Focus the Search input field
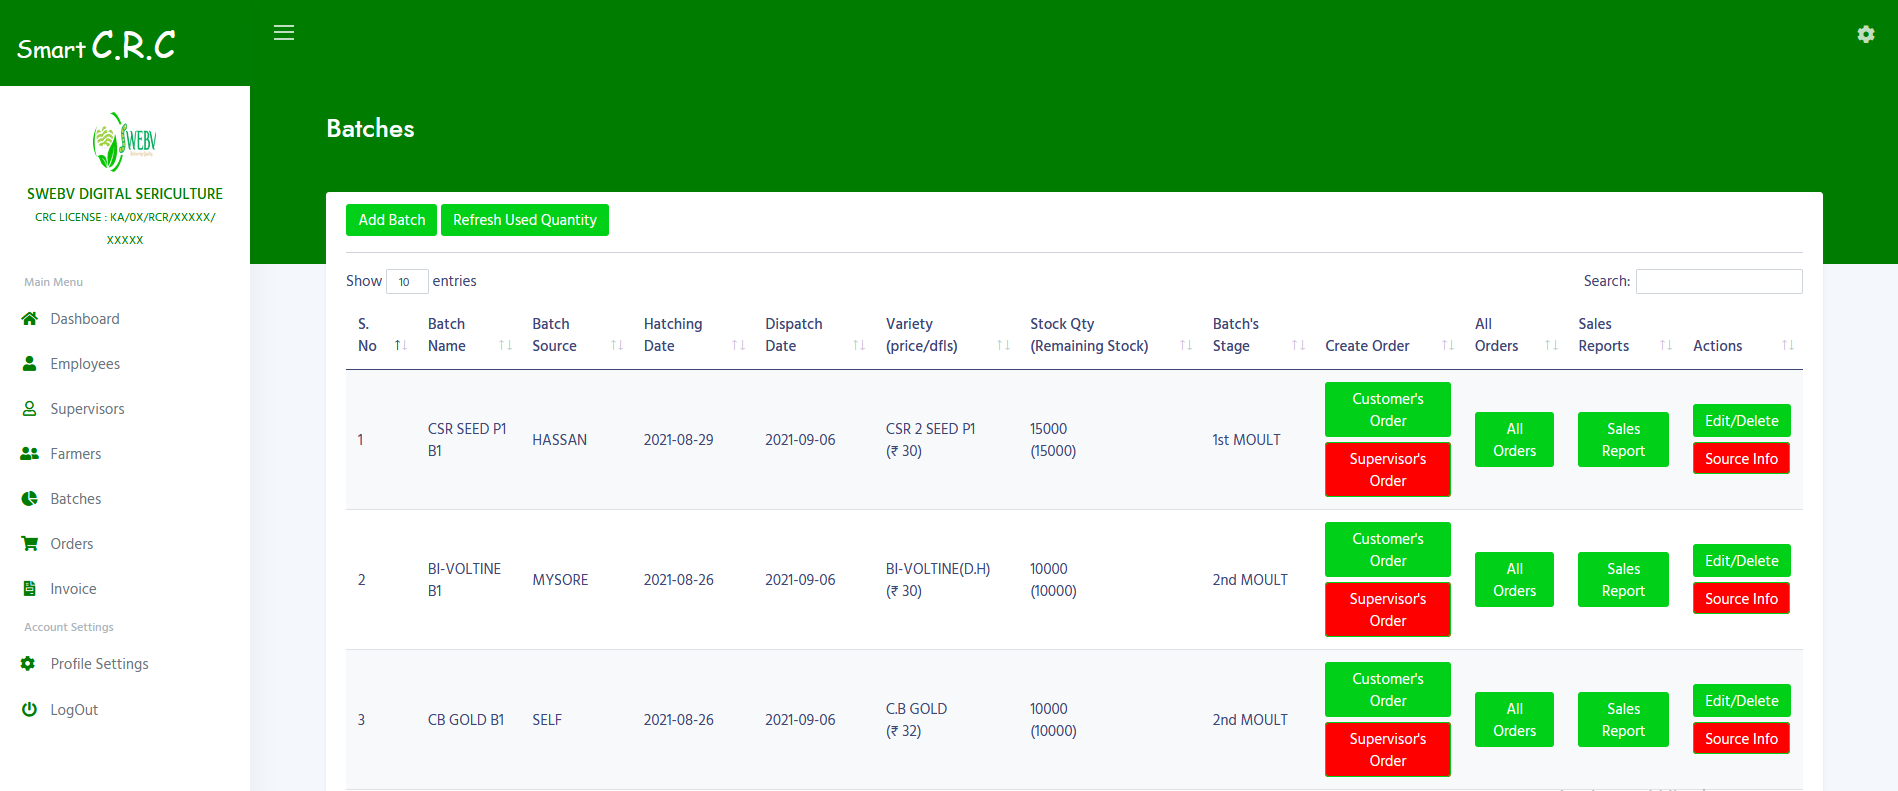This screenshot has height=791, width=1898. click(1718, 282)
